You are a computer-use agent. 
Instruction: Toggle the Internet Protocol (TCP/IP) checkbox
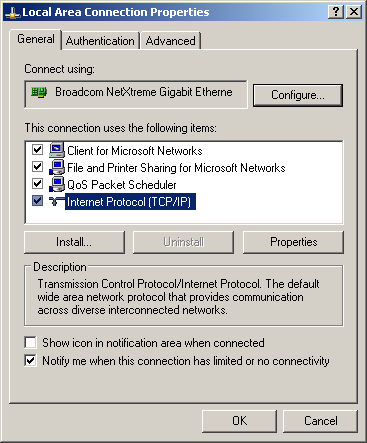pyautogui.click(x=37, y=201)
